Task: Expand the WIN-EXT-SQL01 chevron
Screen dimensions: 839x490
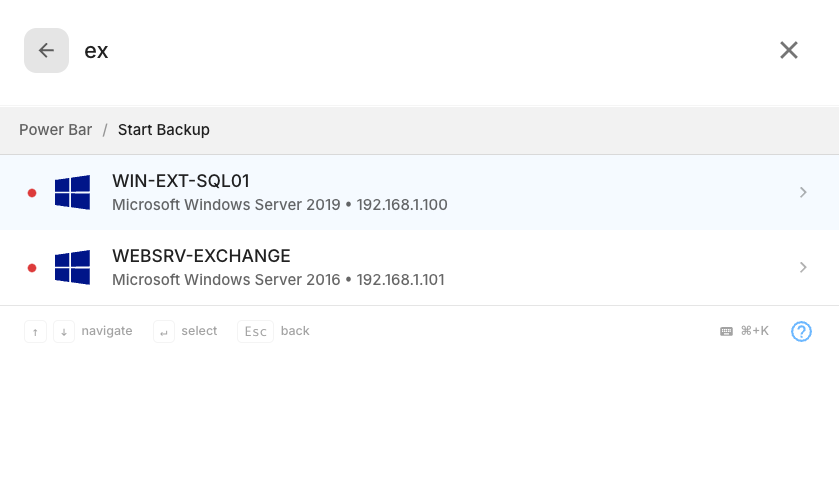Action: tap(803, 192)
